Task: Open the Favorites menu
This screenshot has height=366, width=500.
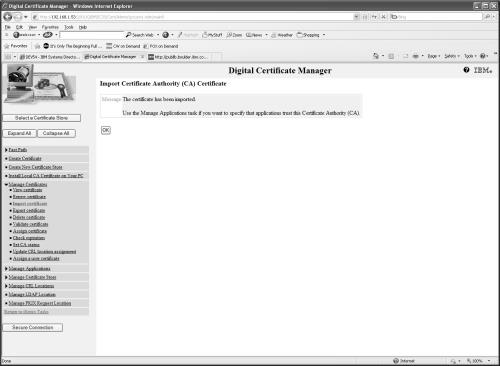Action: coord(50,27)
